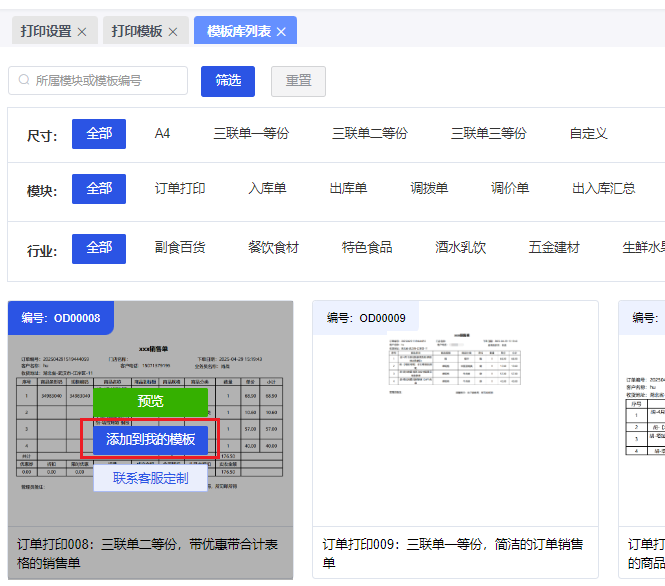Close the 打印设置 tab
665x586 pixels.
click(82, 32)
